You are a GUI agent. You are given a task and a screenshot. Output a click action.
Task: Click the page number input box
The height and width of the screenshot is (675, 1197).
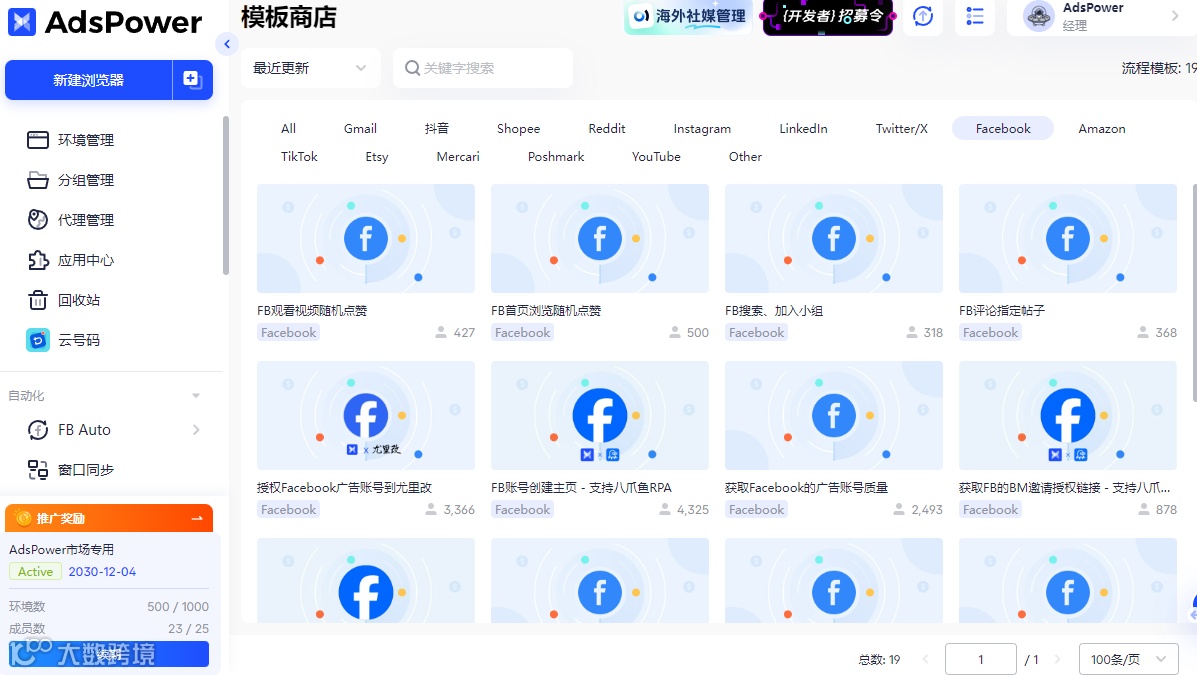click(981, 659)
